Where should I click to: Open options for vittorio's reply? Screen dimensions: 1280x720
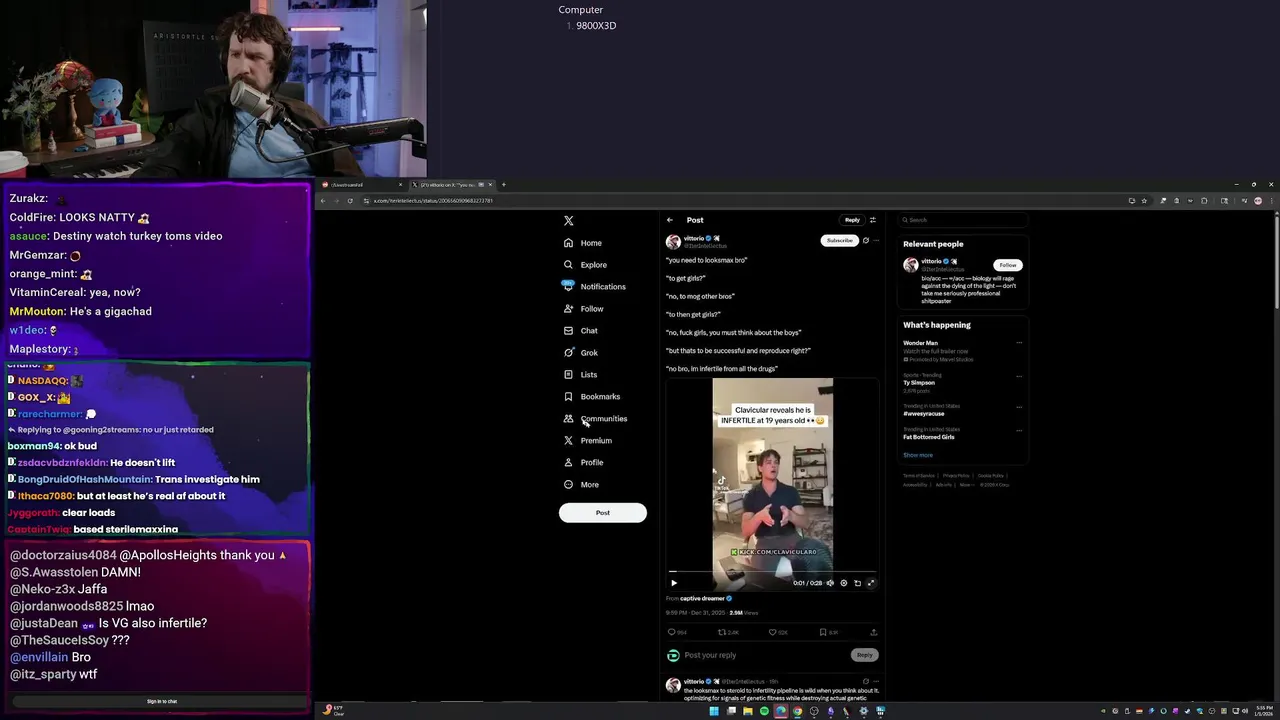(x=877, y=682)
